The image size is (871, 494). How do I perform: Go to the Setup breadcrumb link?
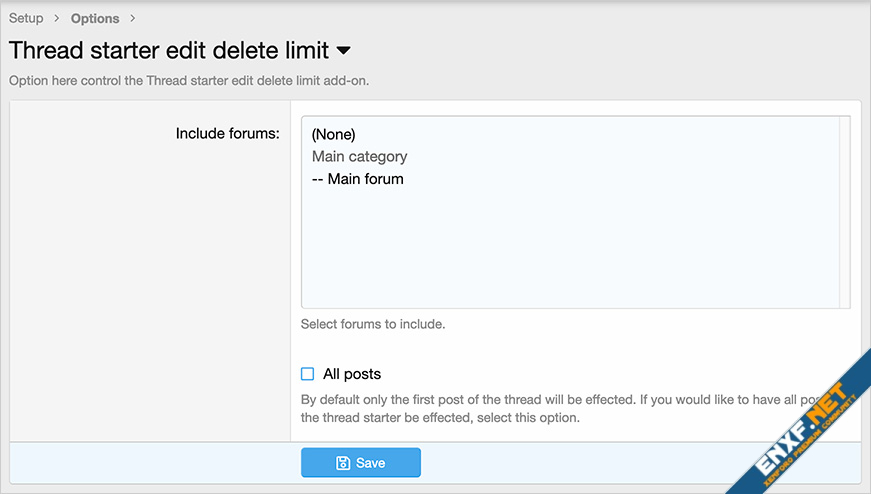(x=26, y=18)
